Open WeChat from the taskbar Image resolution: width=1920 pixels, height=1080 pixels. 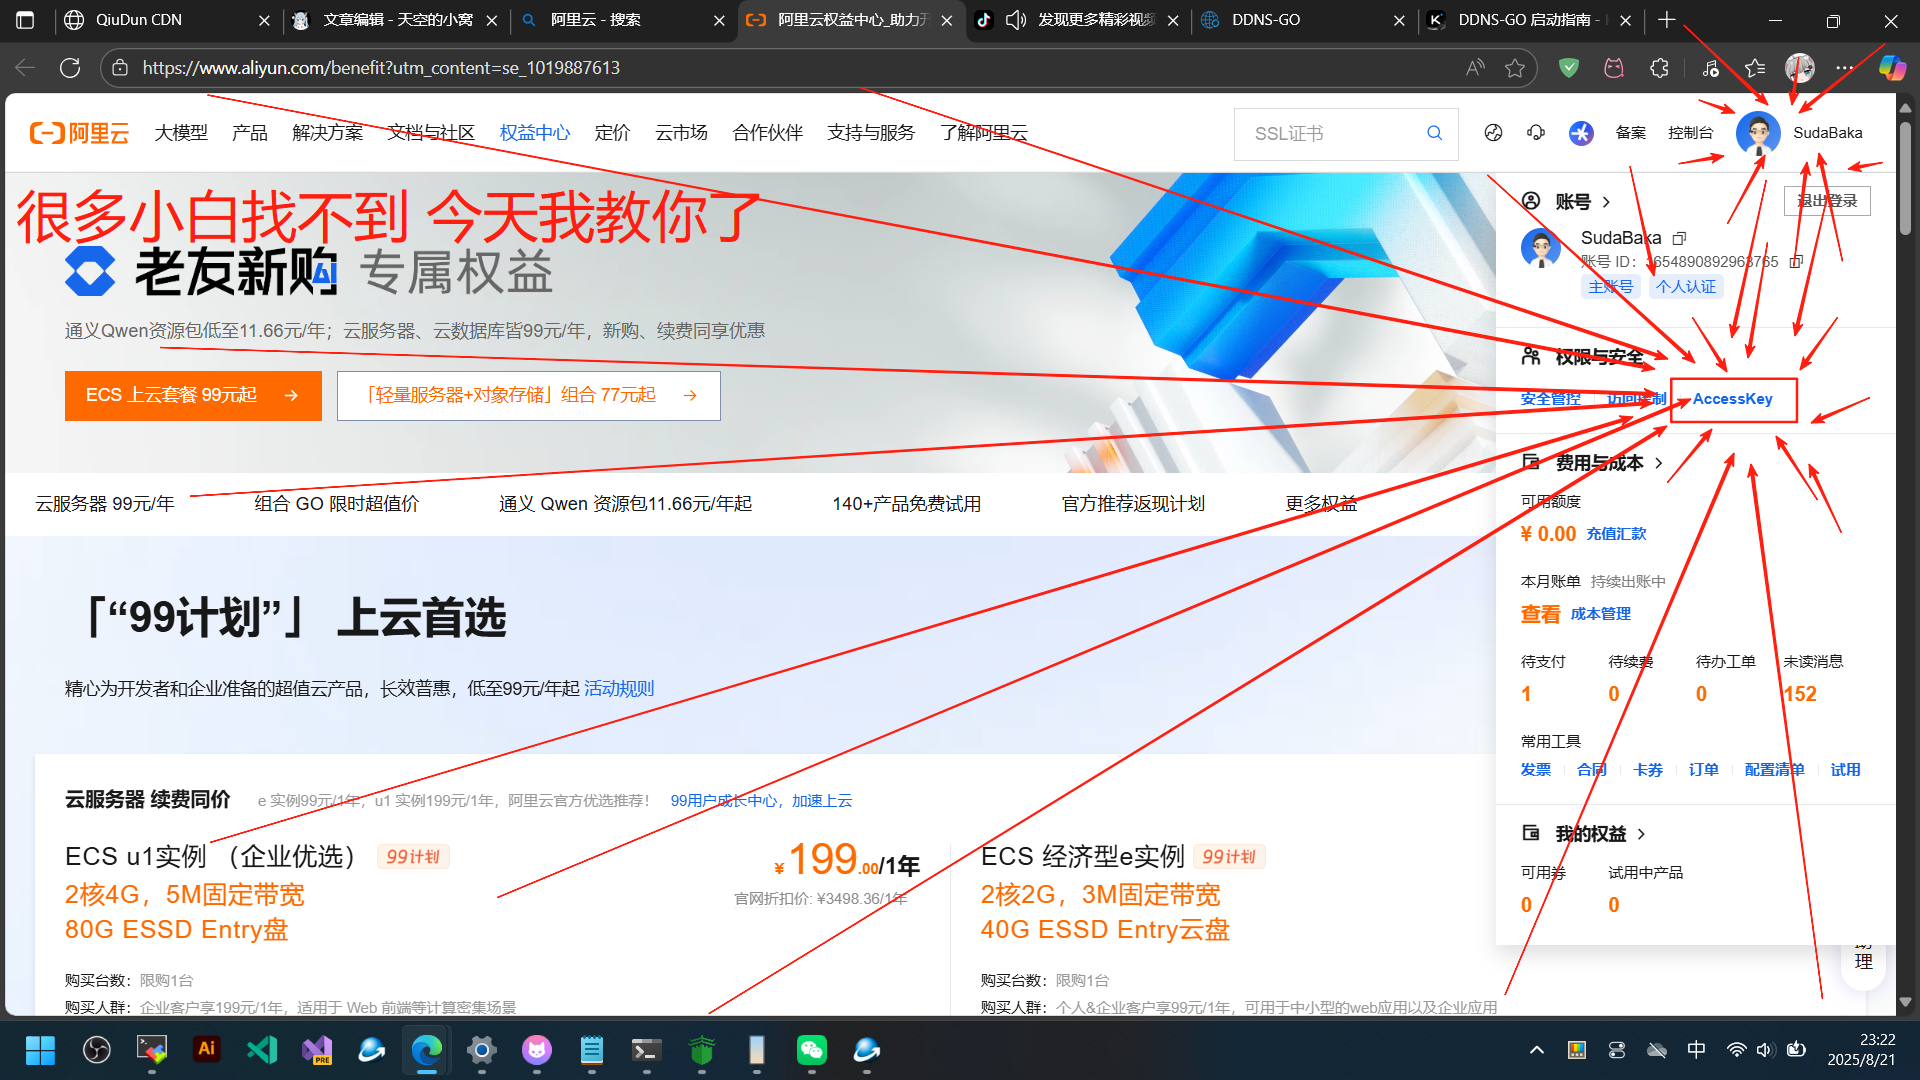point(811,1050)
